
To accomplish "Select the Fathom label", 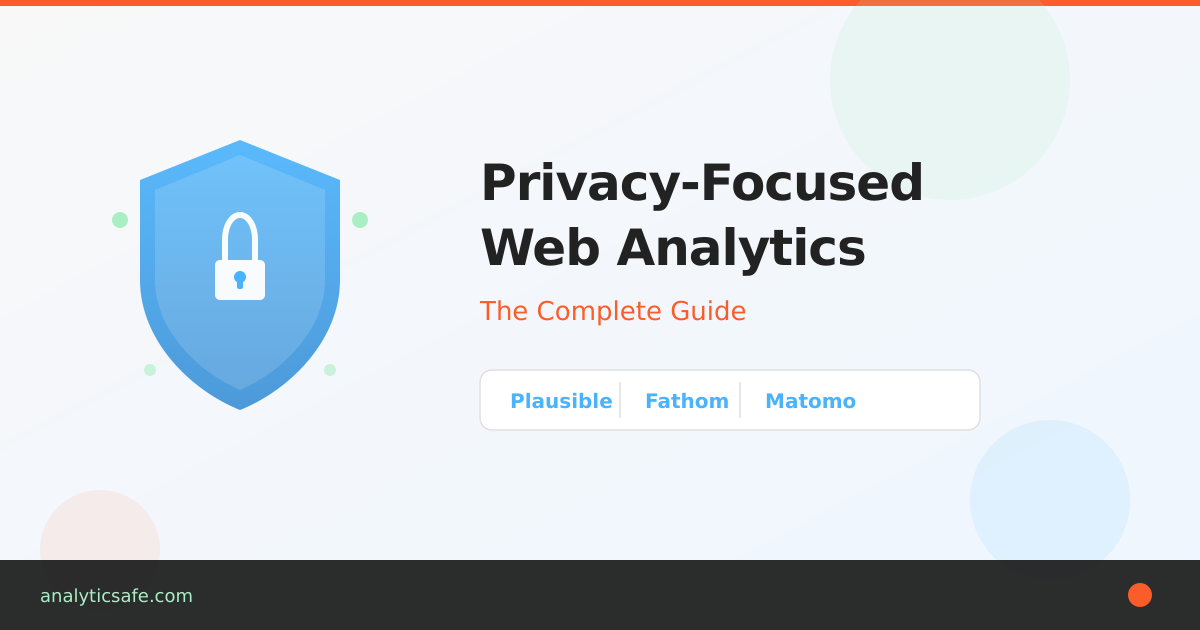I will pyautogui.click(x=687, y=401).
